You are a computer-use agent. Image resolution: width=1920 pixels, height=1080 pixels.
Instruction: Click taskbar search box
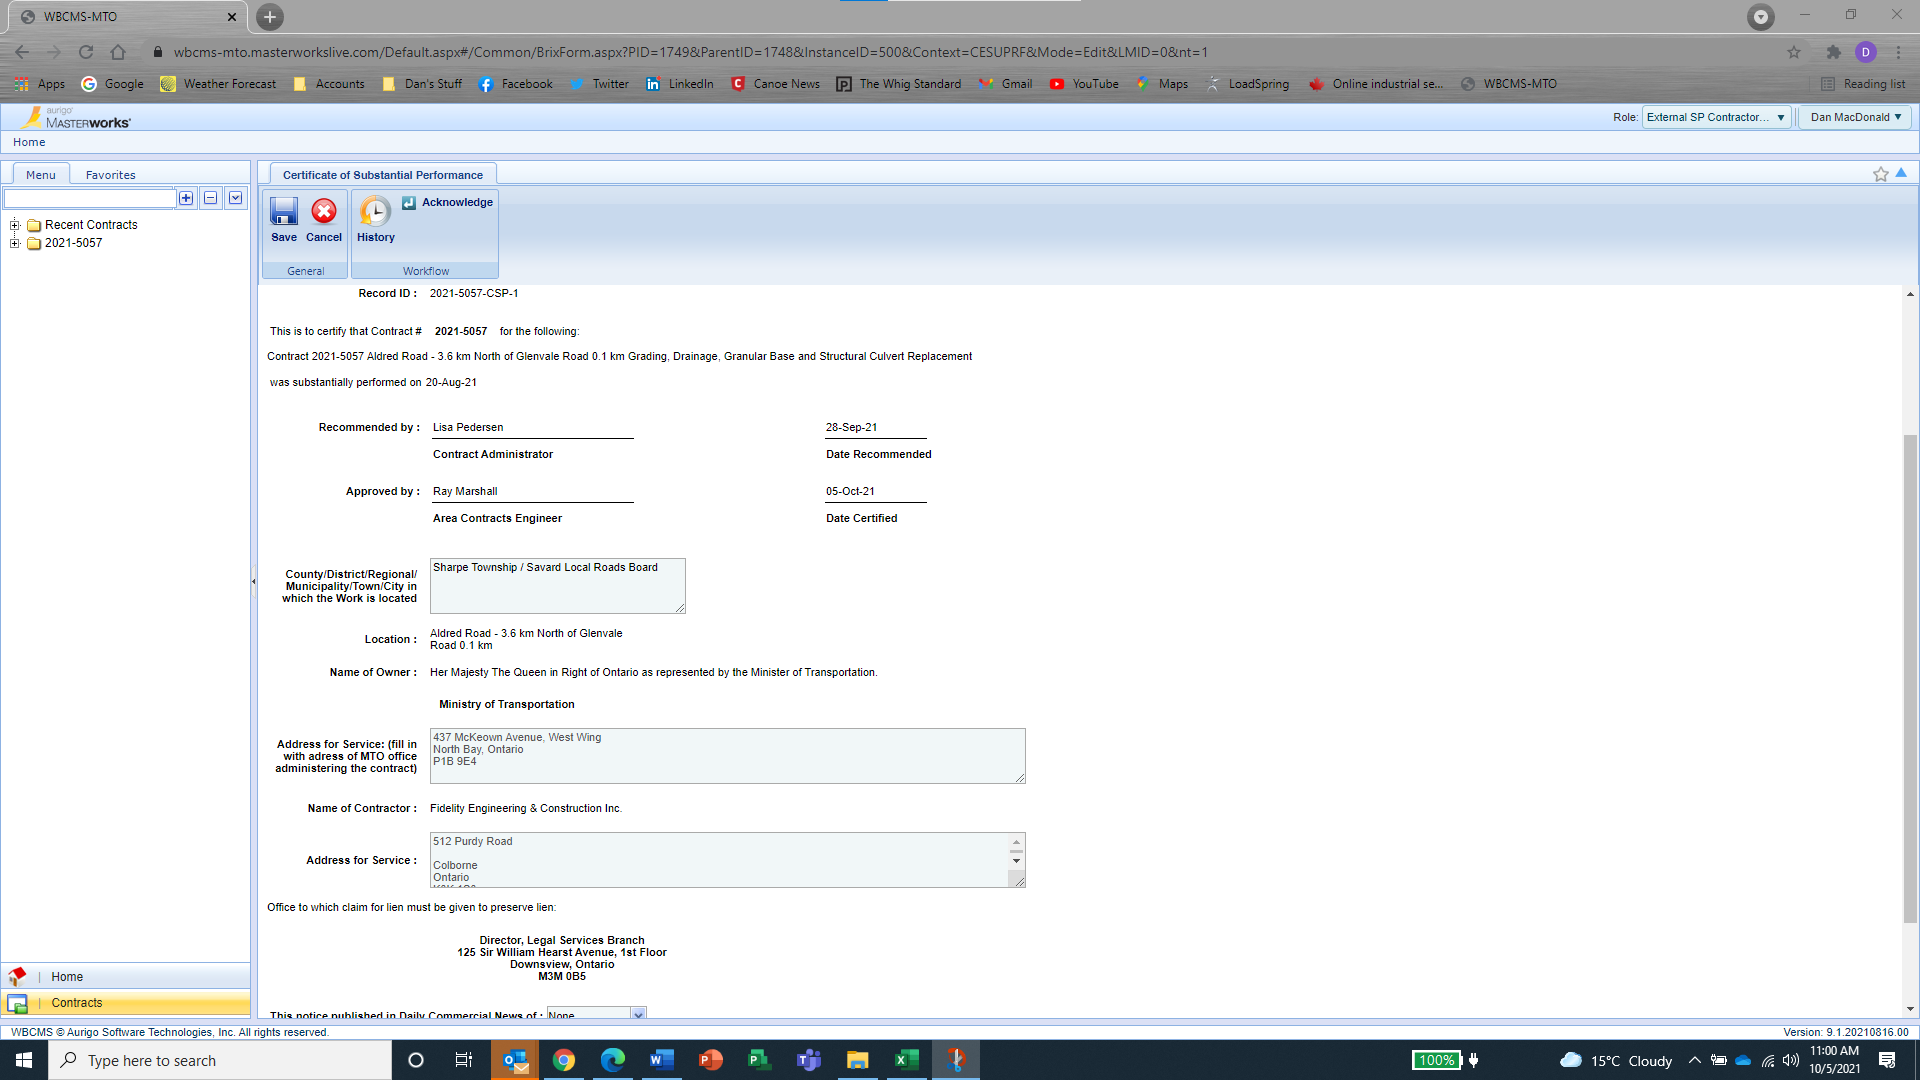point(220,1060)
